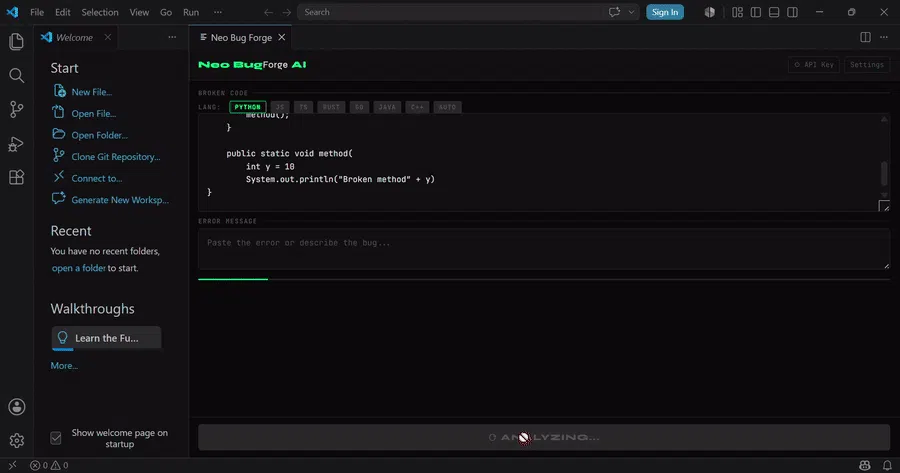Click the API Key button

(814, 65)
